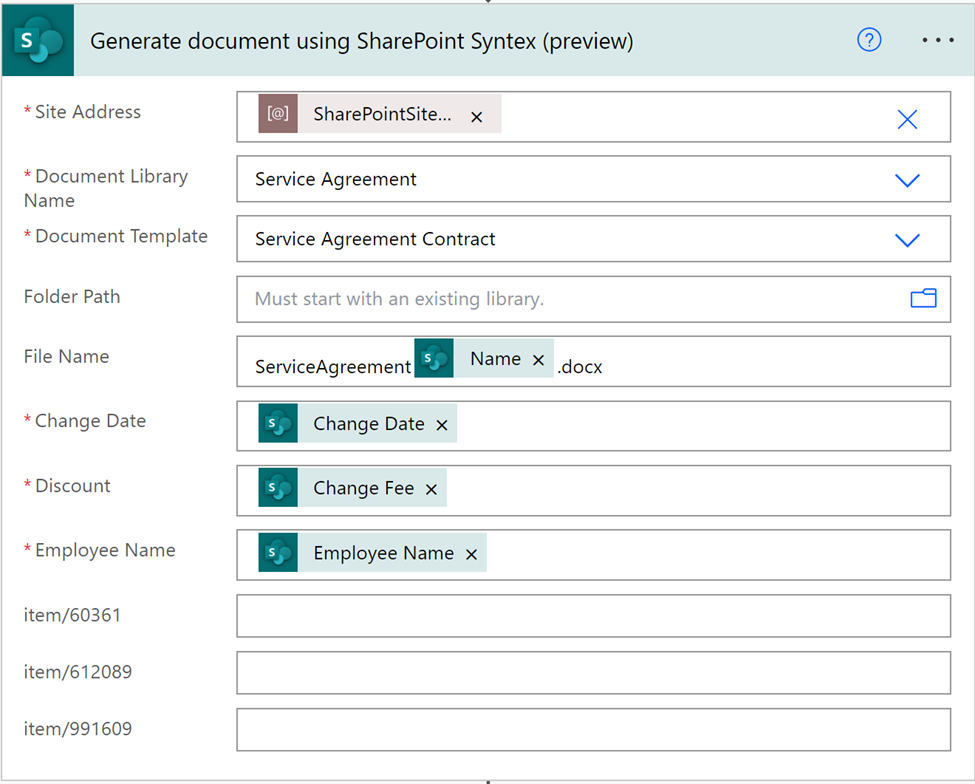Click the Folder Path input field
The height and width of the screenshot is (784, 975).
pyautogui.click(x=570, y=299)
